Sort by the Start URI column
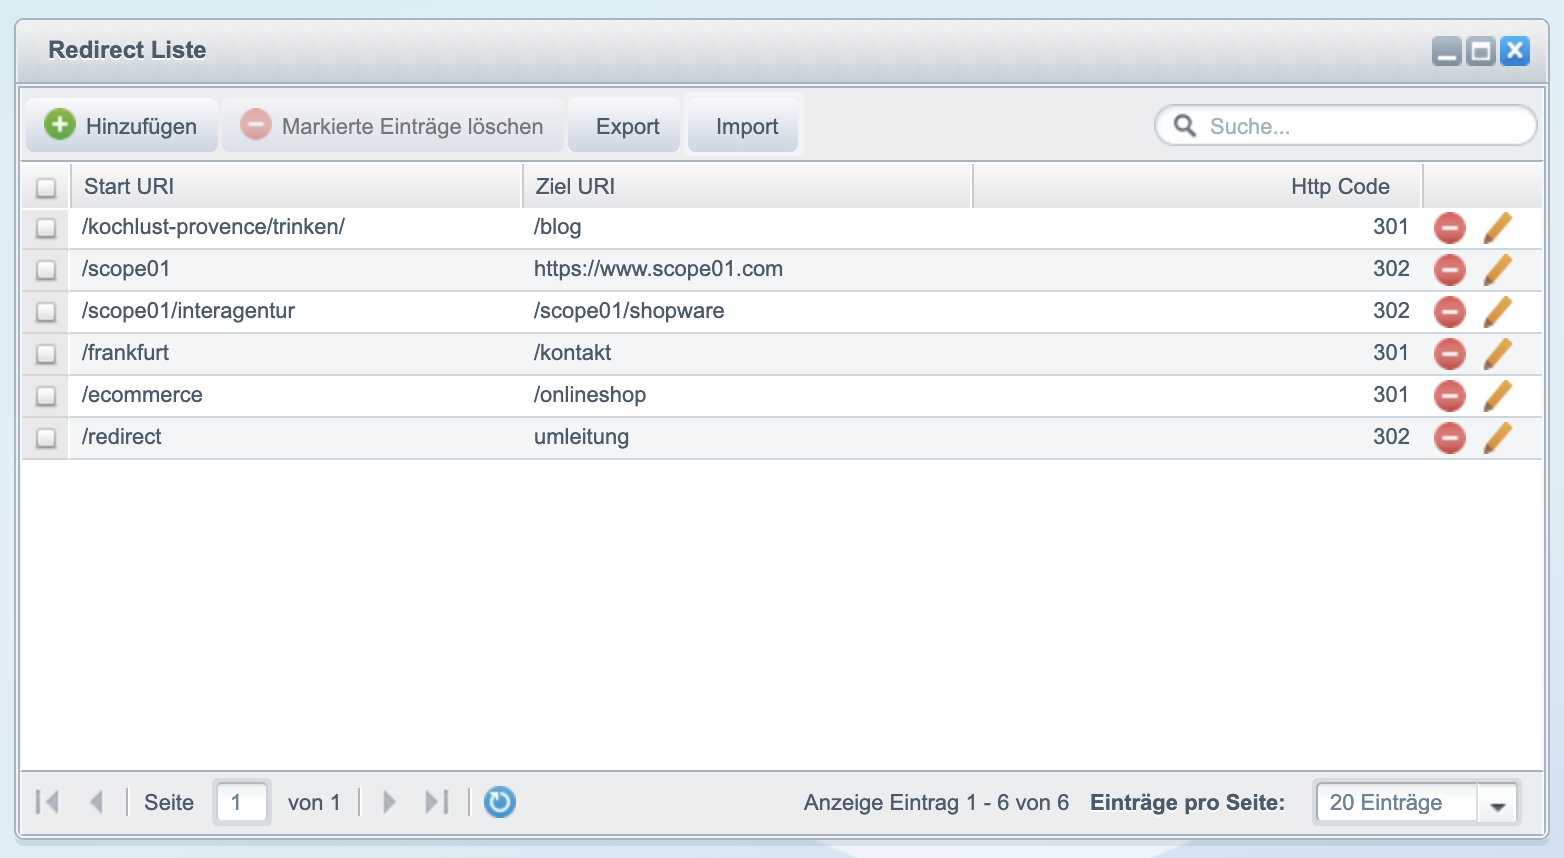The height and width of the screenshot is (858, 1564). pyautogui.click(x=297, y=187)
